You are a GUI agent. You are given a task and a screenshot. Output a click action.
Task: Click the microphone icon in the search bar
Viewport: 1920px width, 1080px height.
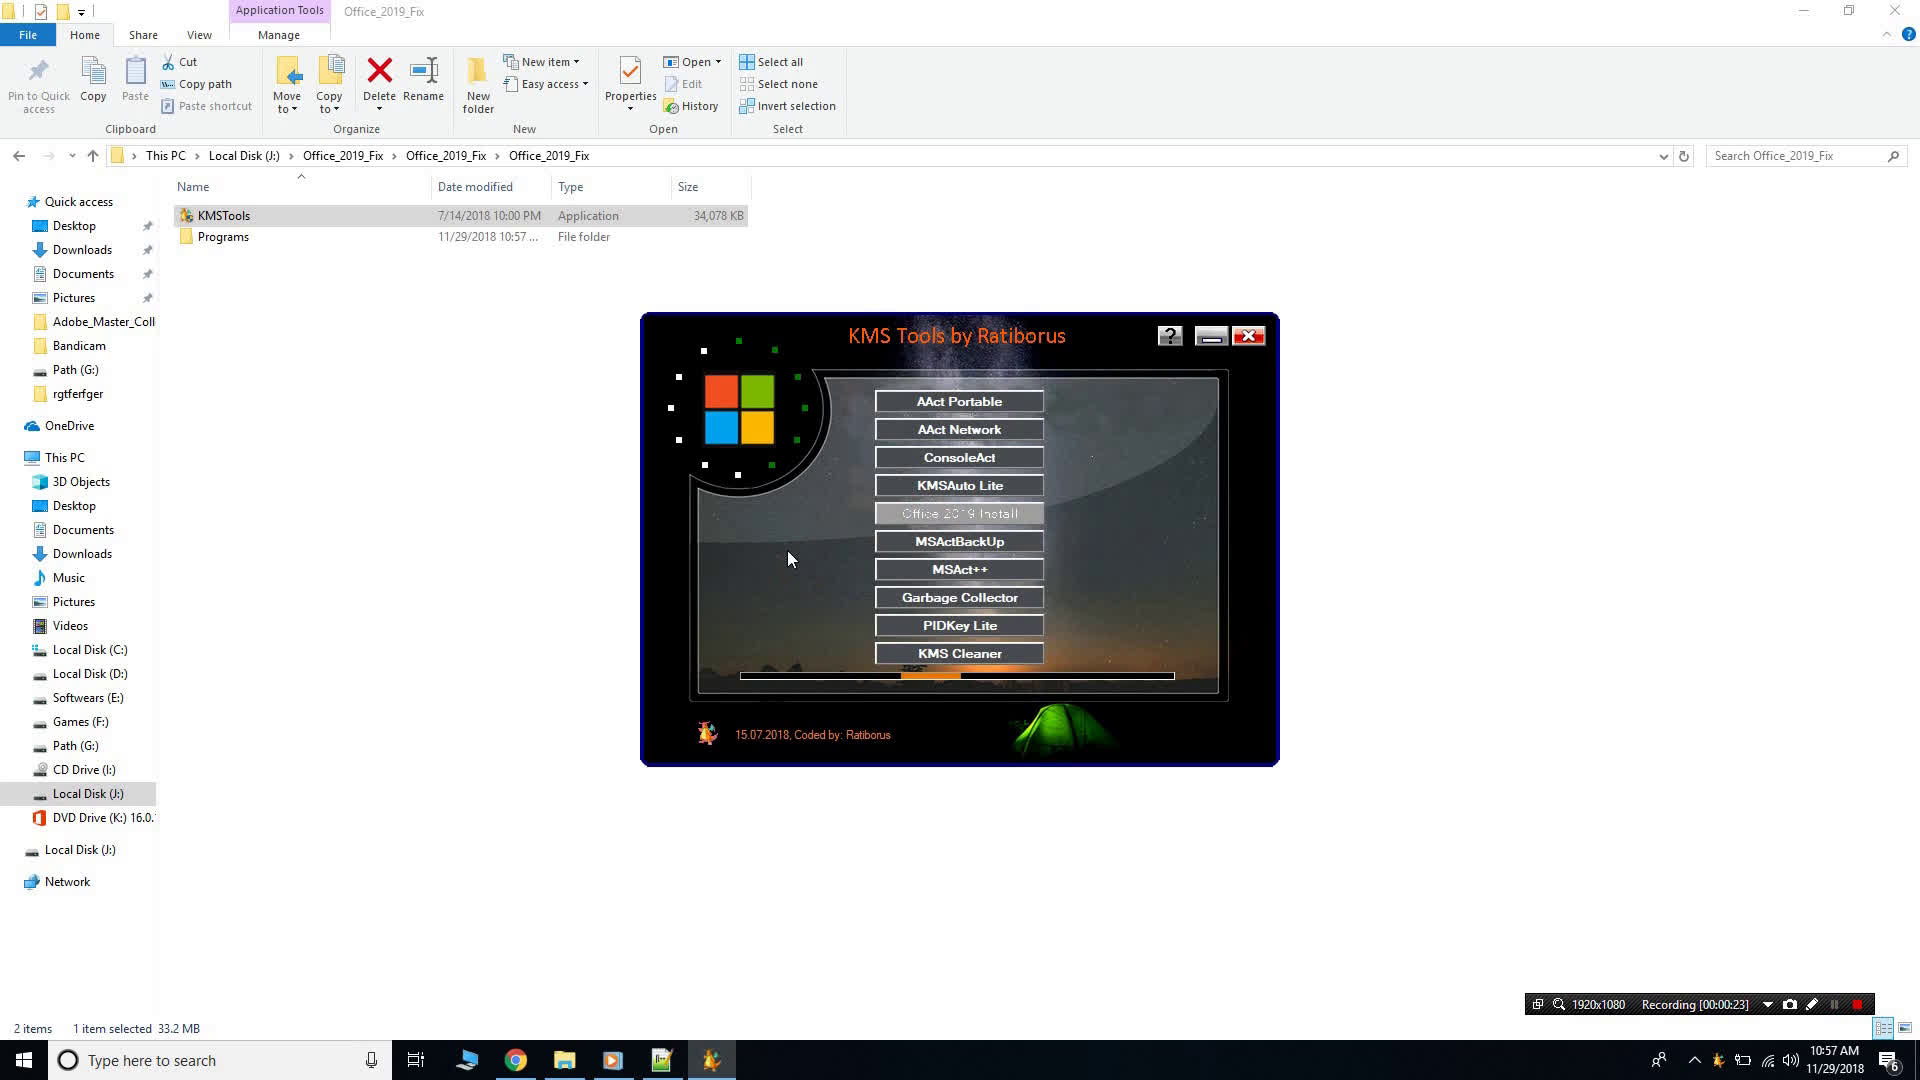tap(371, 1060)
